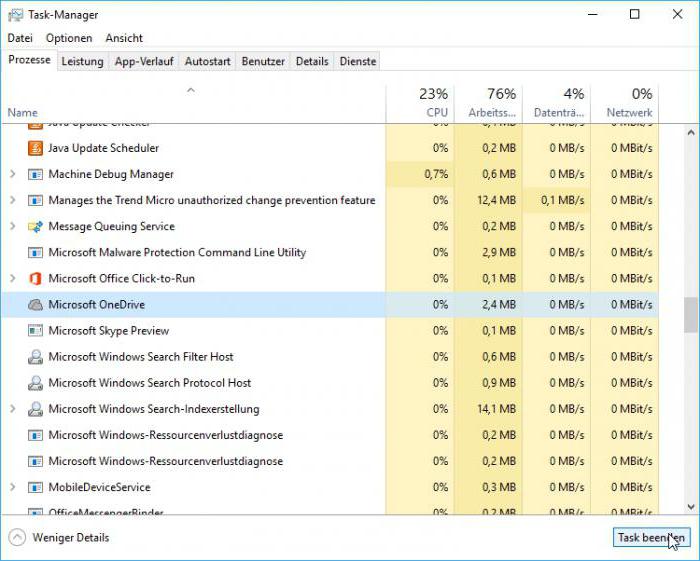Select Microsoft Skype Preview process

click(x=330, y=331)
